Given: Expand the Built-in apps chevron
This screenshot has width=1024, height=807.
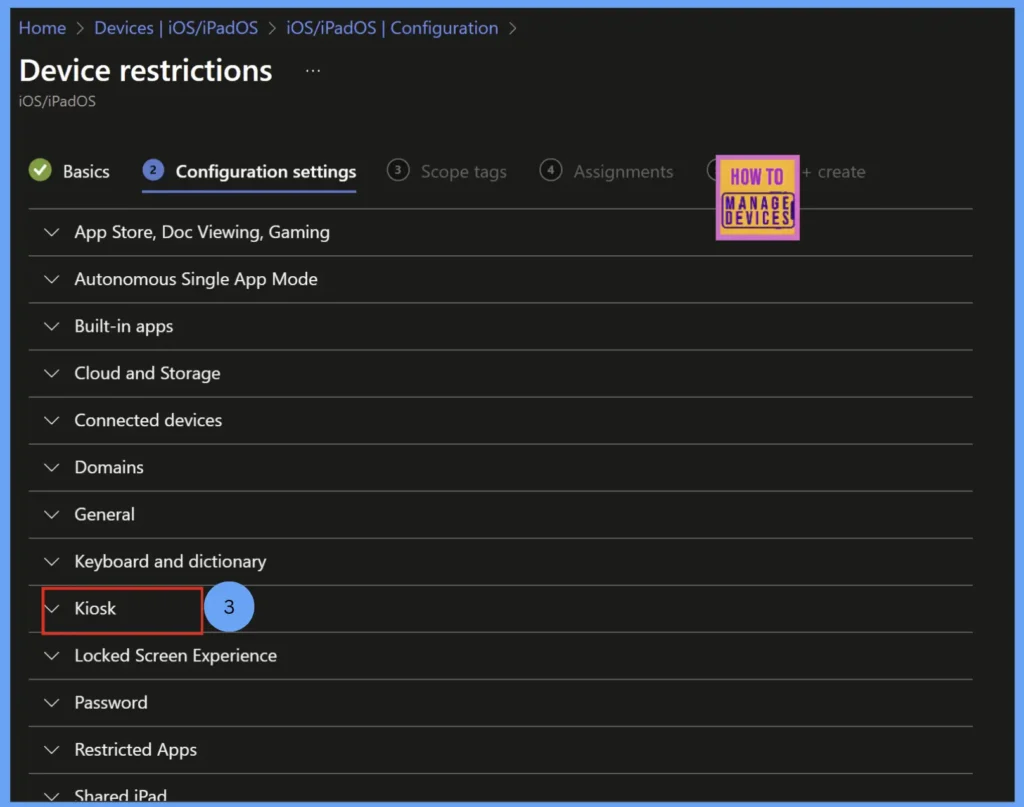Looking at the screenshot, I should (52, 326).
